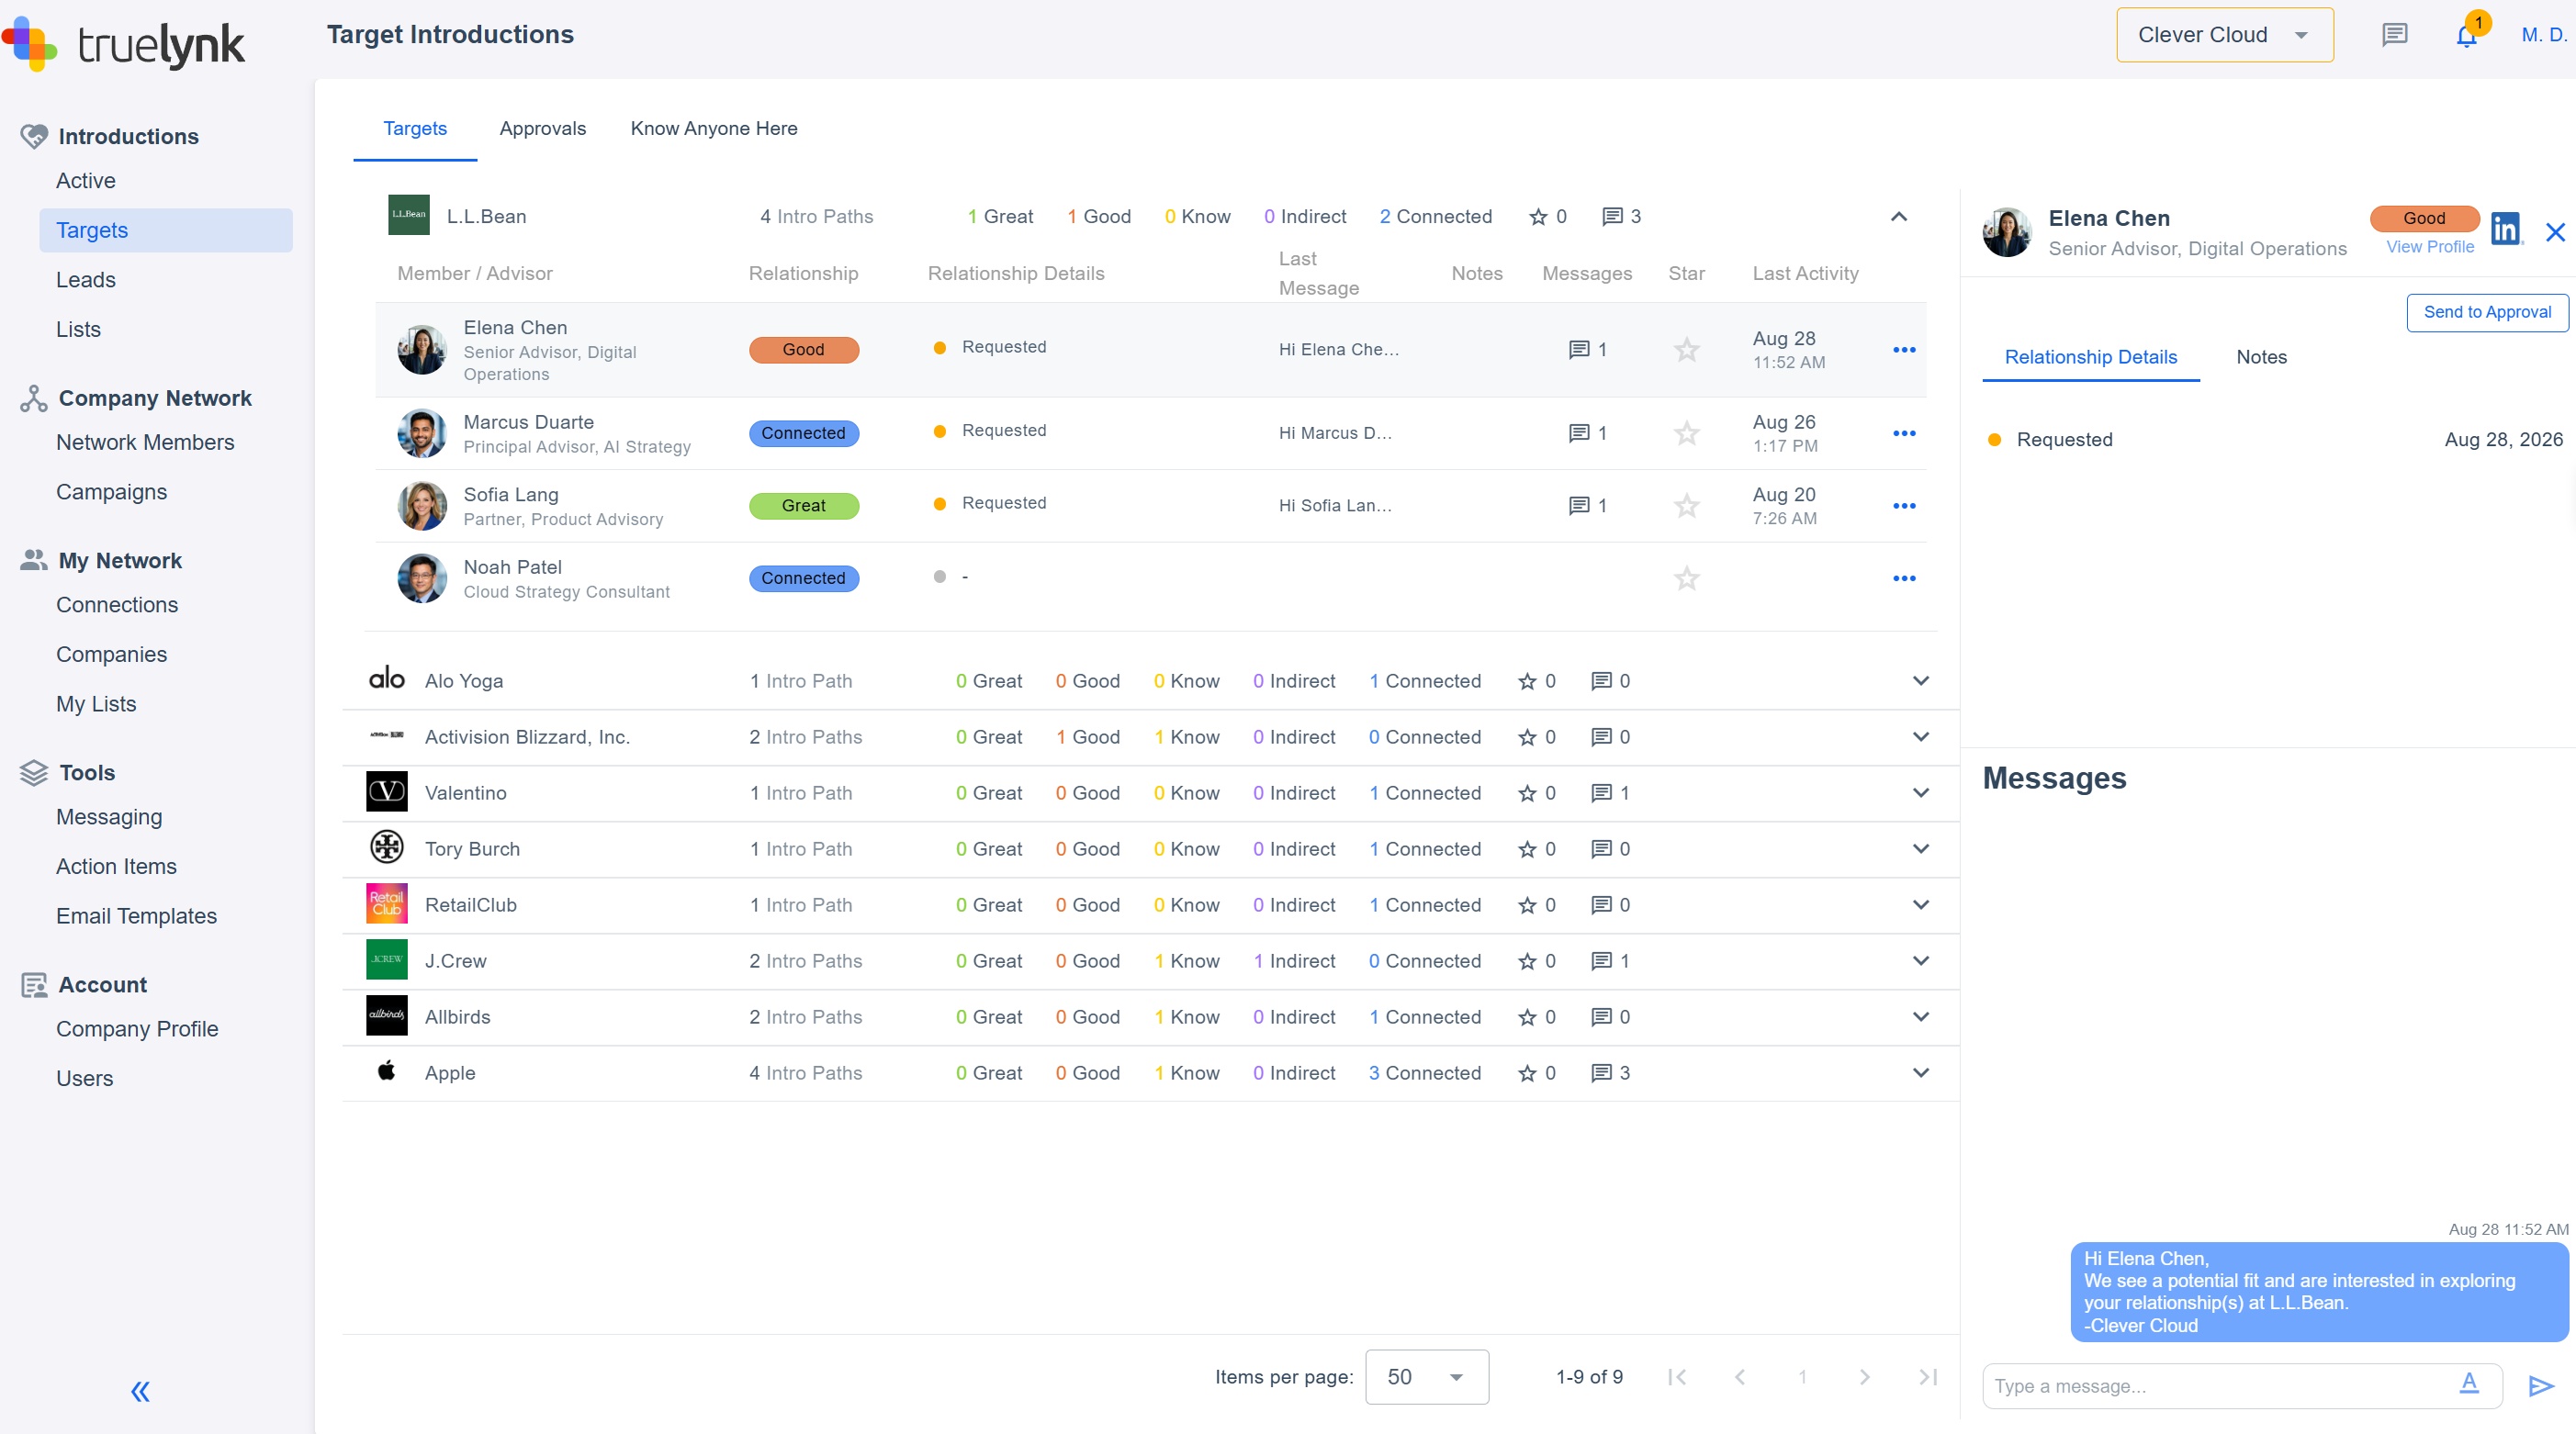Open the M. D. user menu
The image size is (2576, 1434).
click(x=2544, y=35)
